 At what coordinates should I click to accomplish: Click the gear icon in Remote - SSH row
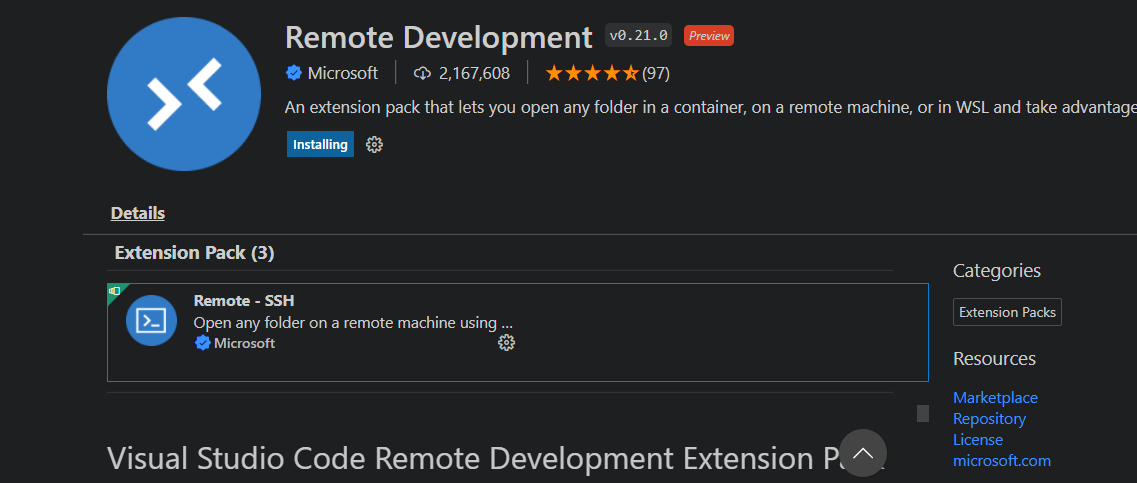(506, 343)
